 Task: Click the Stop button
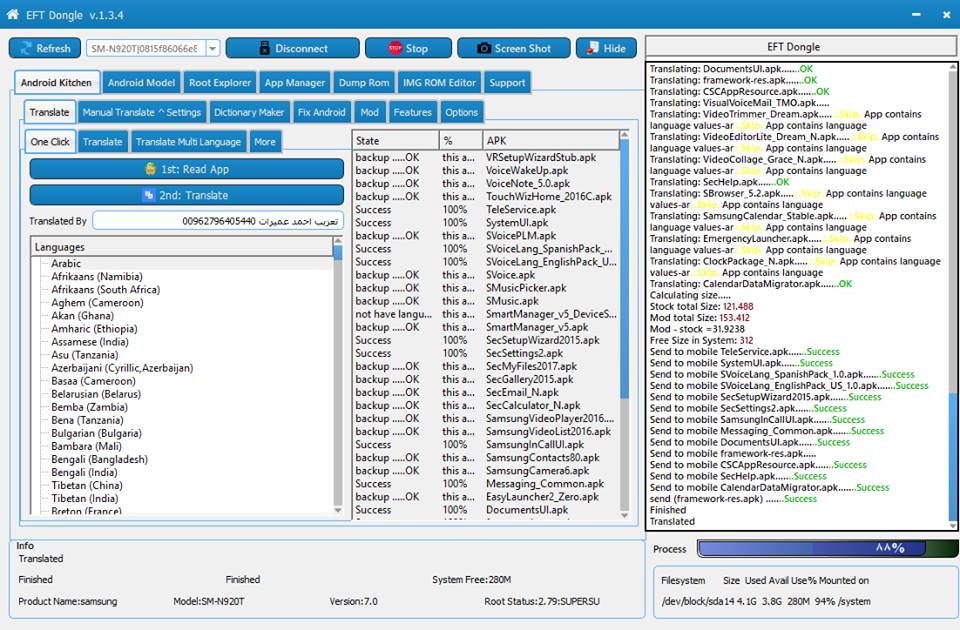408,48
